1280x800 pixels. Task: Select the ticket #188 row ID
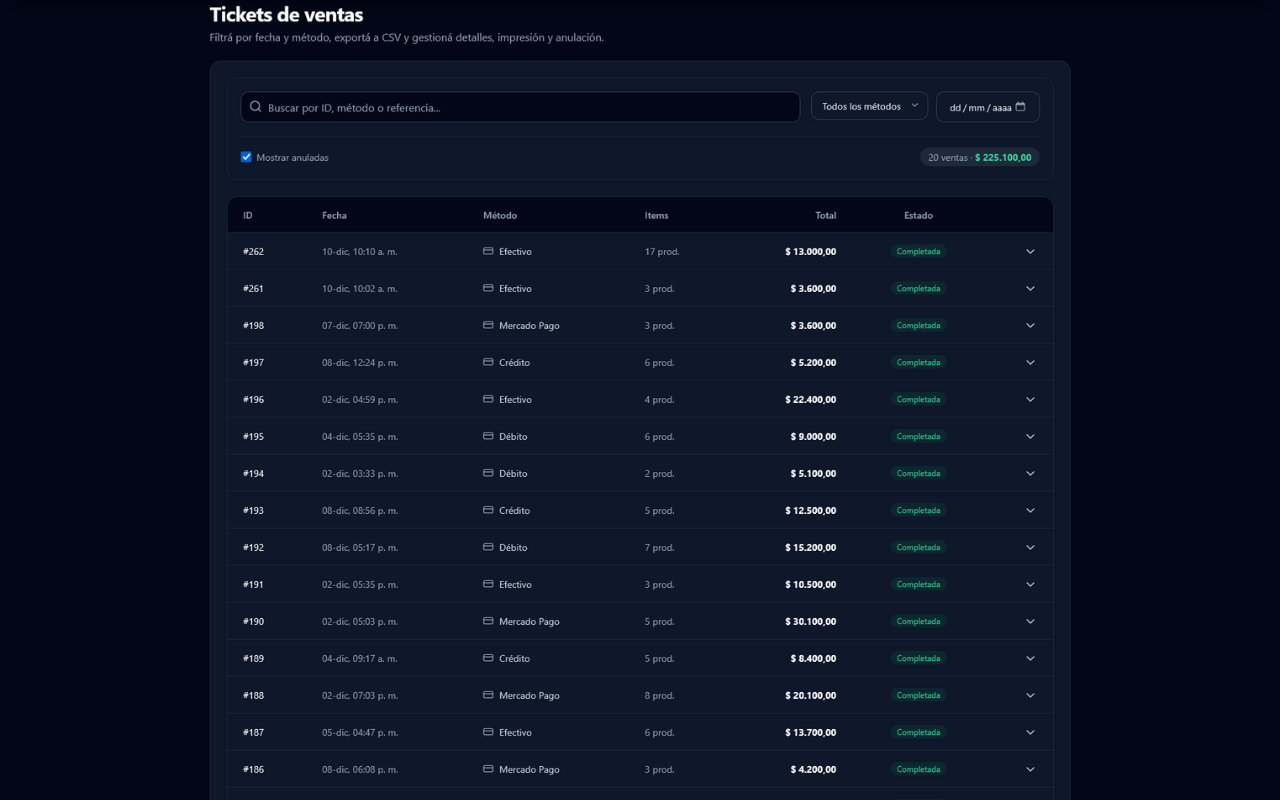[x=253, y=696]
